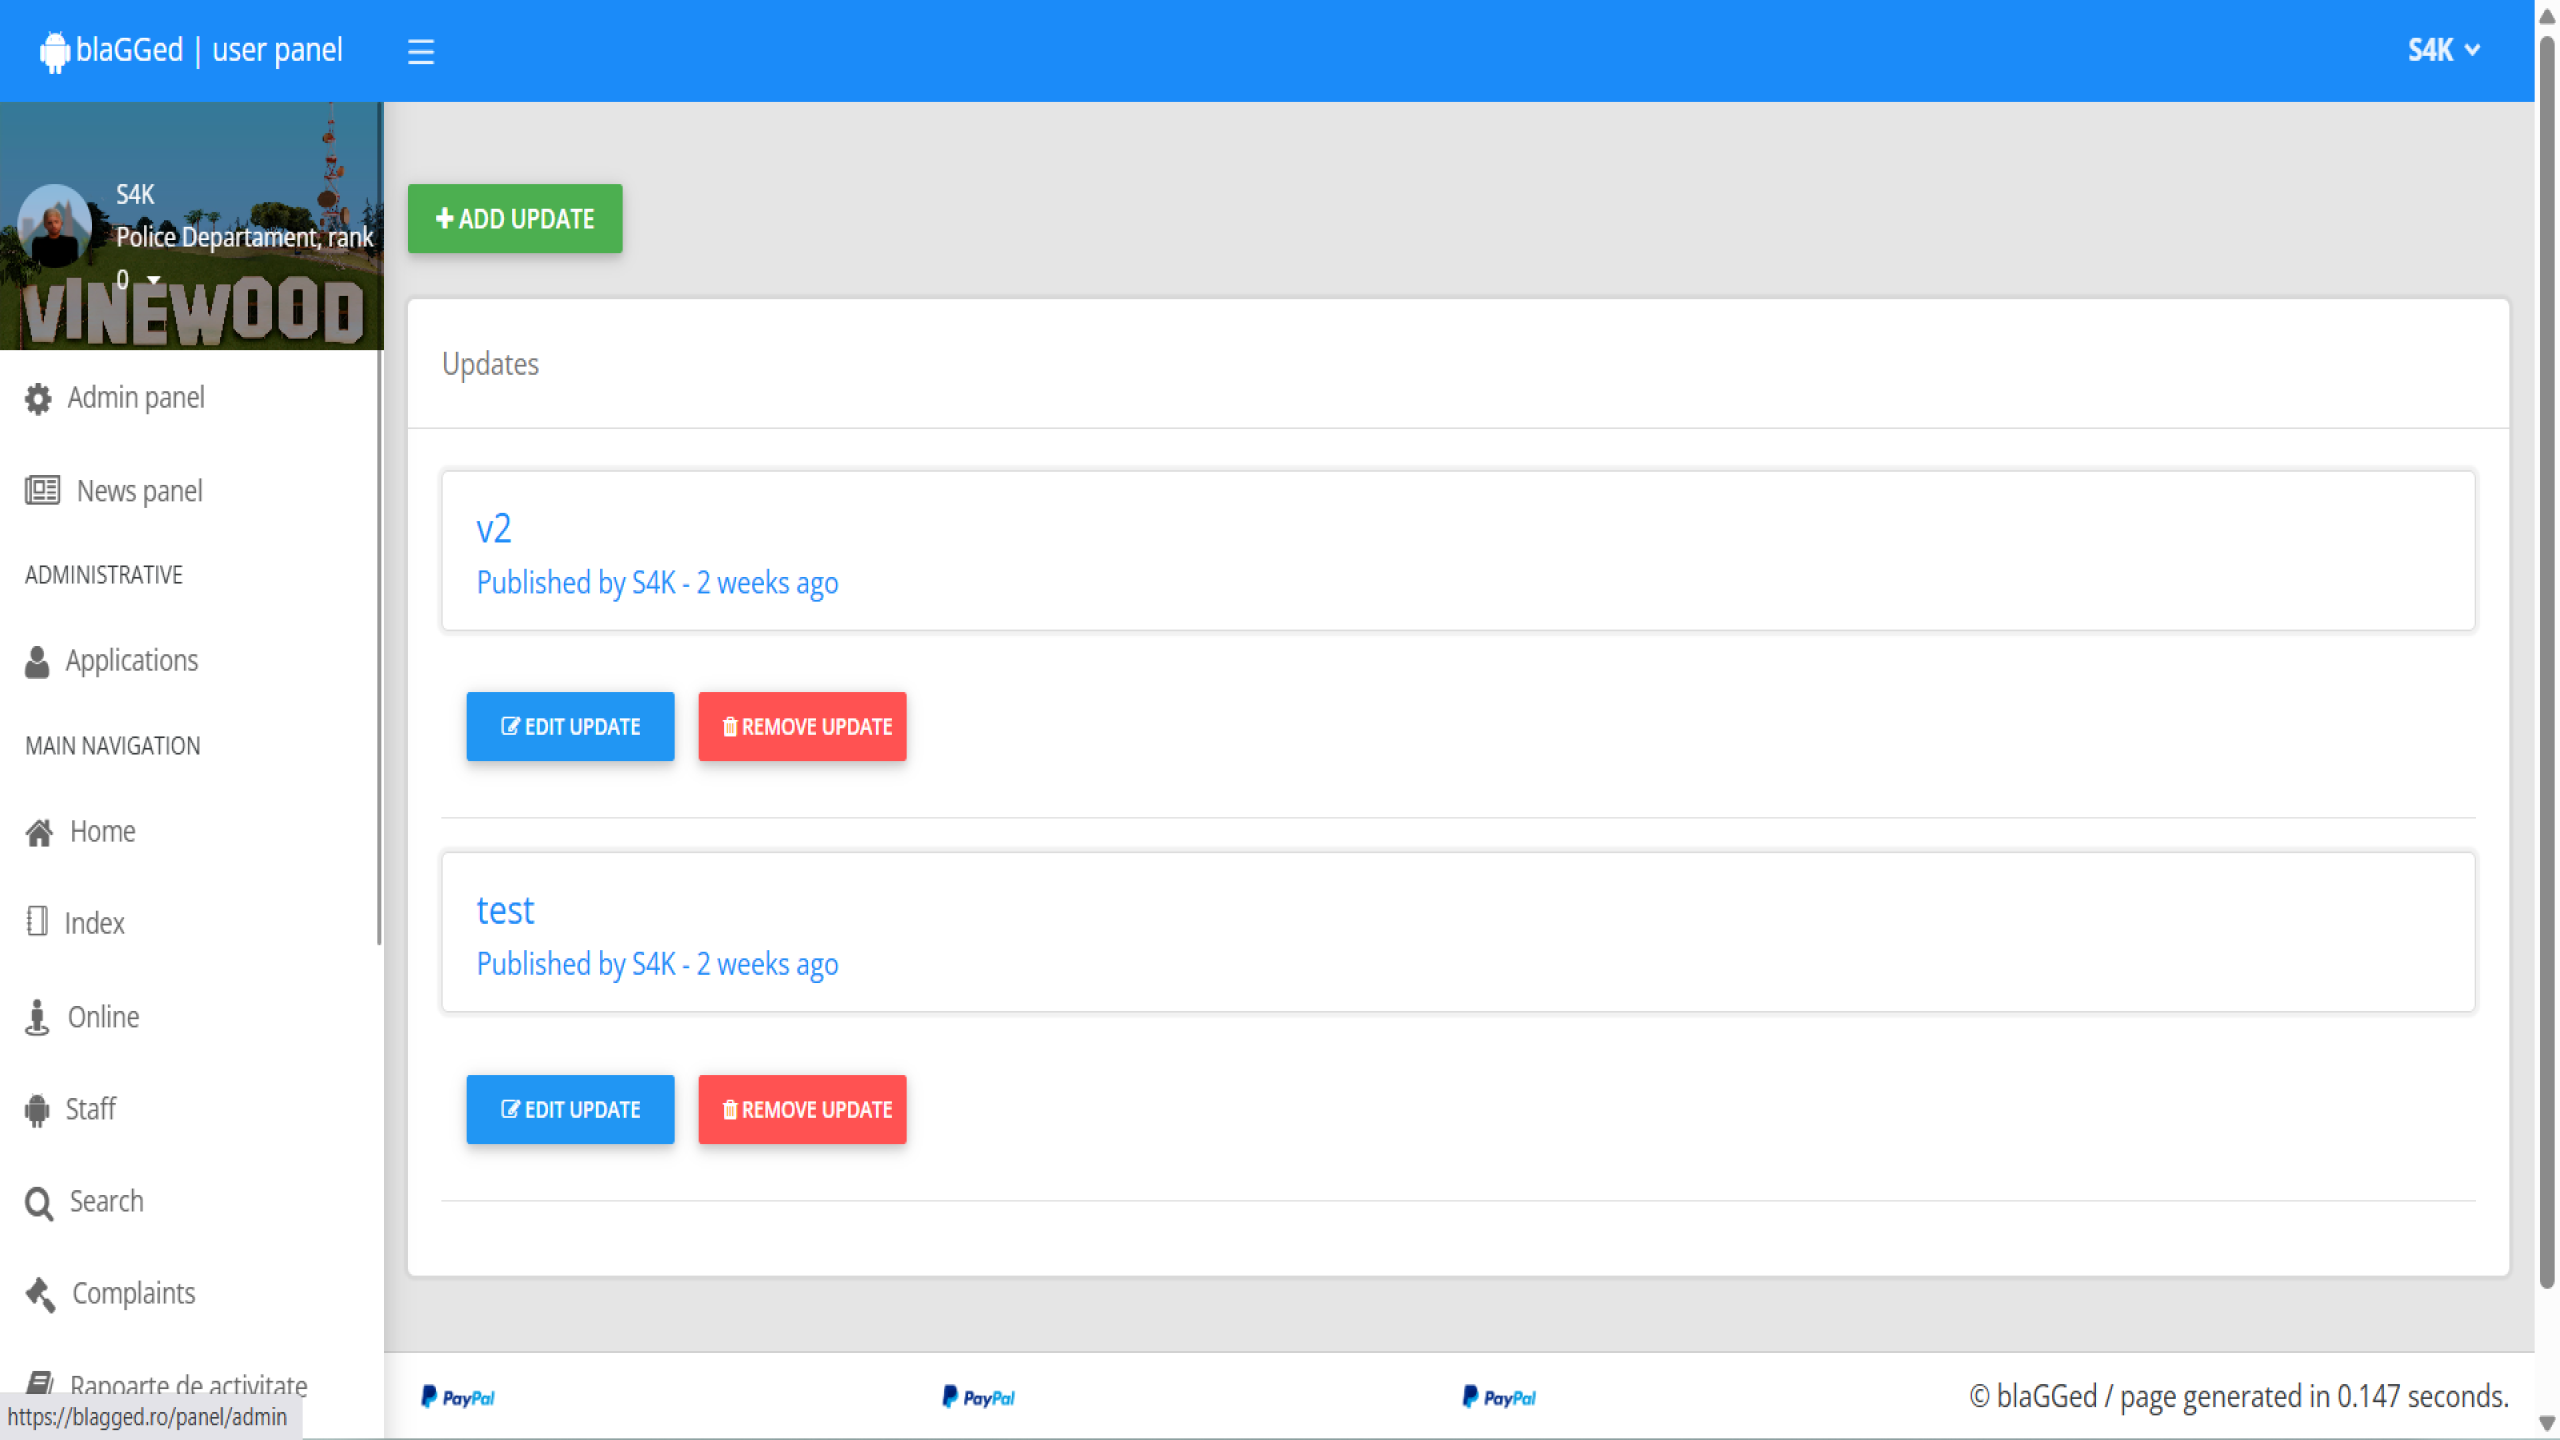Click the Complaints gavel icon
The image size is (2560, 1440).
40,1294
